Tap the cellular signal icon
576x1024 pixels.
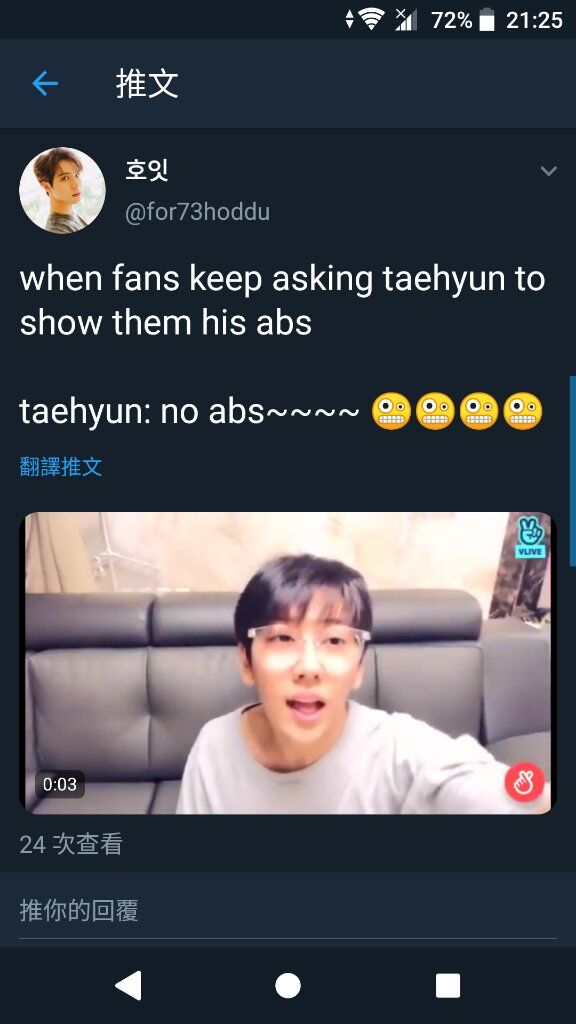point(406,20)
